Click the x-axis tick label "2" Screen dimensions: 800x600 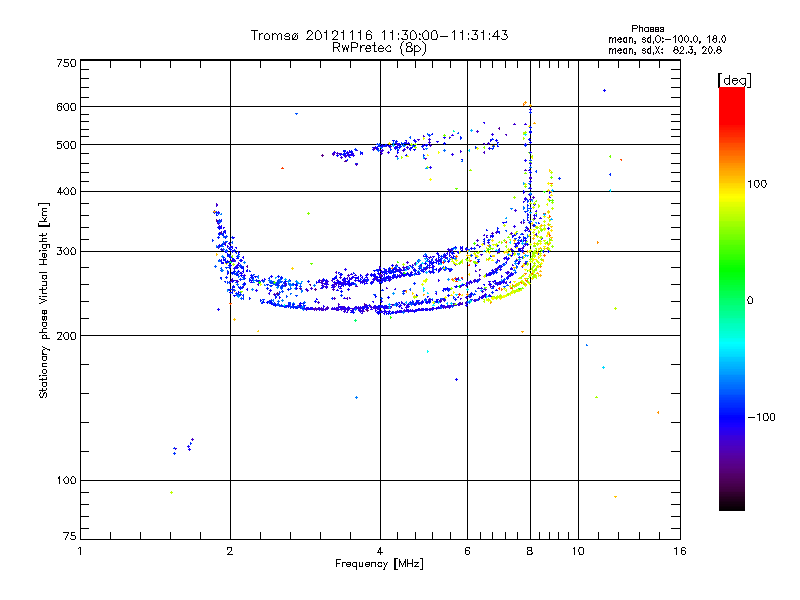coord(230,551)
